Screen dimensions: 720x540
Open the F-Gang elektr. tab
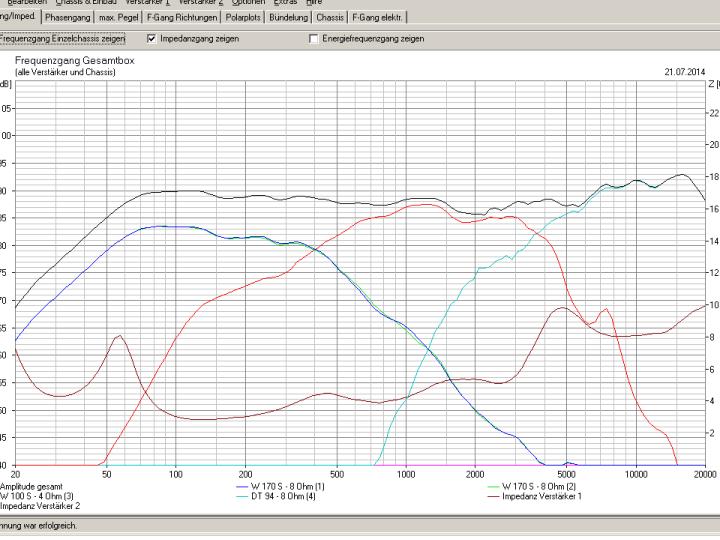click(x=377, y=18)
